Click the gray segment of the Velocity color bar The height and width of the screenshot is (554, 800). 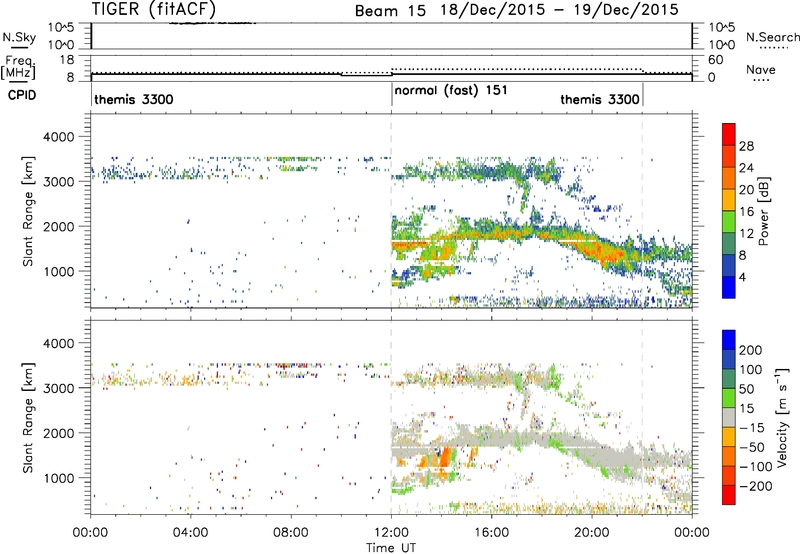point(729,417)
